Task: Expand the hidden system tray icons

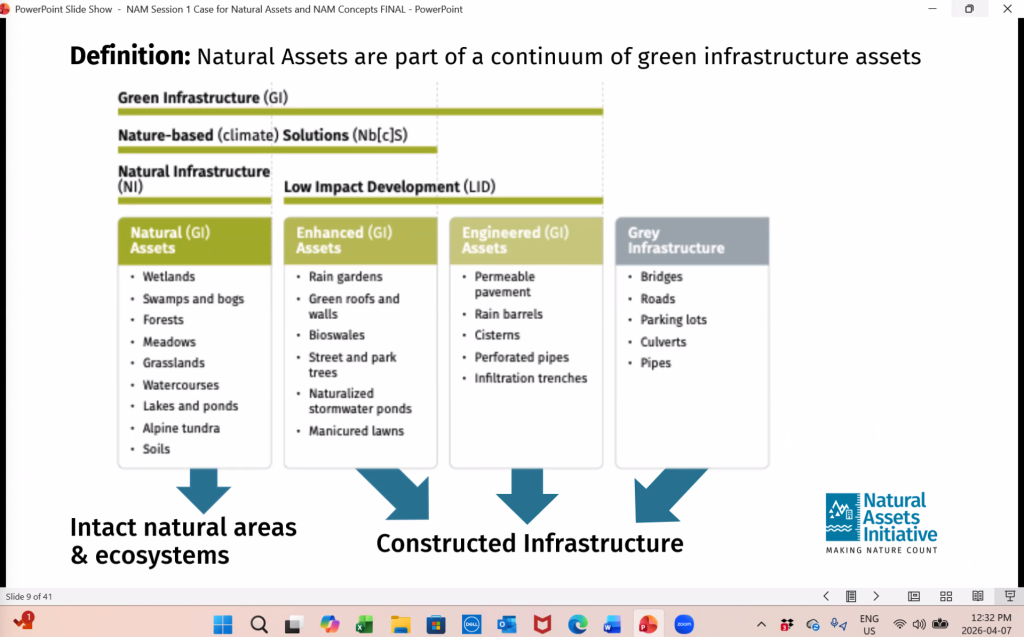Action: pyautogui.click(x=763, y=624)
